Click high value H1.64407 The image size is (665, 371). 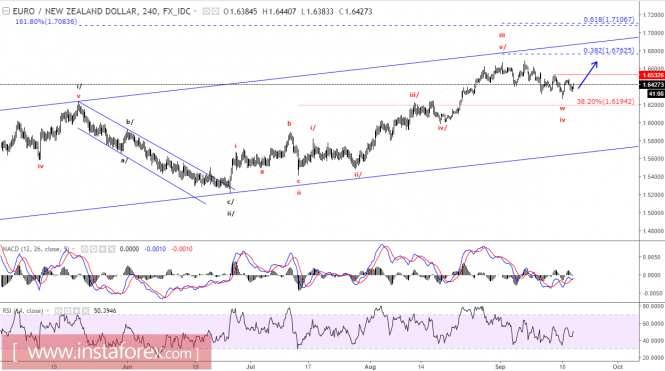(x=279, y=11)
